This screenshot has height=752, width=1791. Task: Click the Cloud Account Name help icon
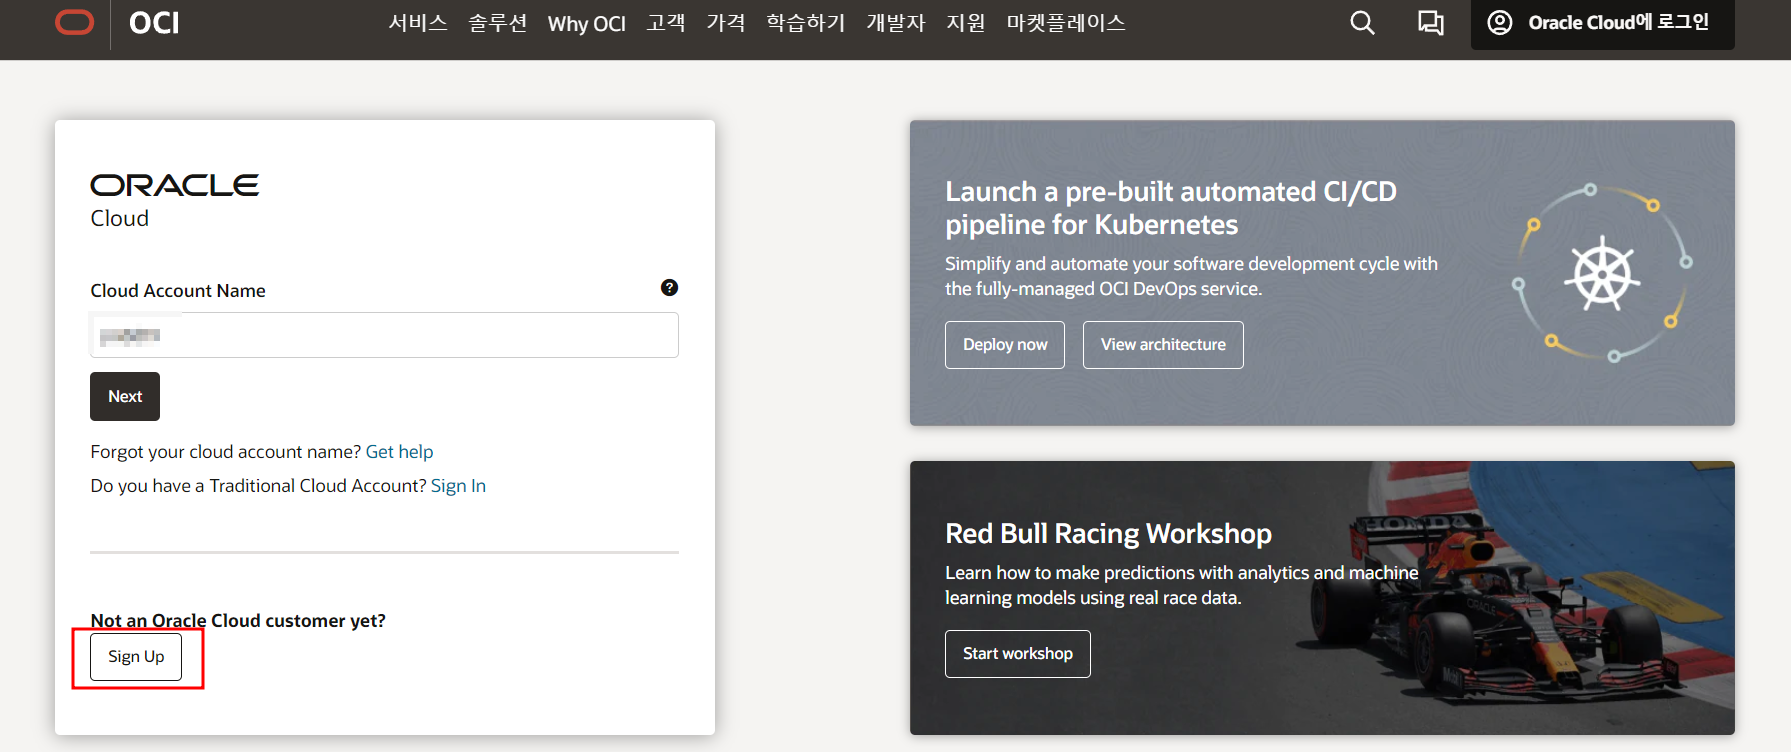(x=670, y=288)
